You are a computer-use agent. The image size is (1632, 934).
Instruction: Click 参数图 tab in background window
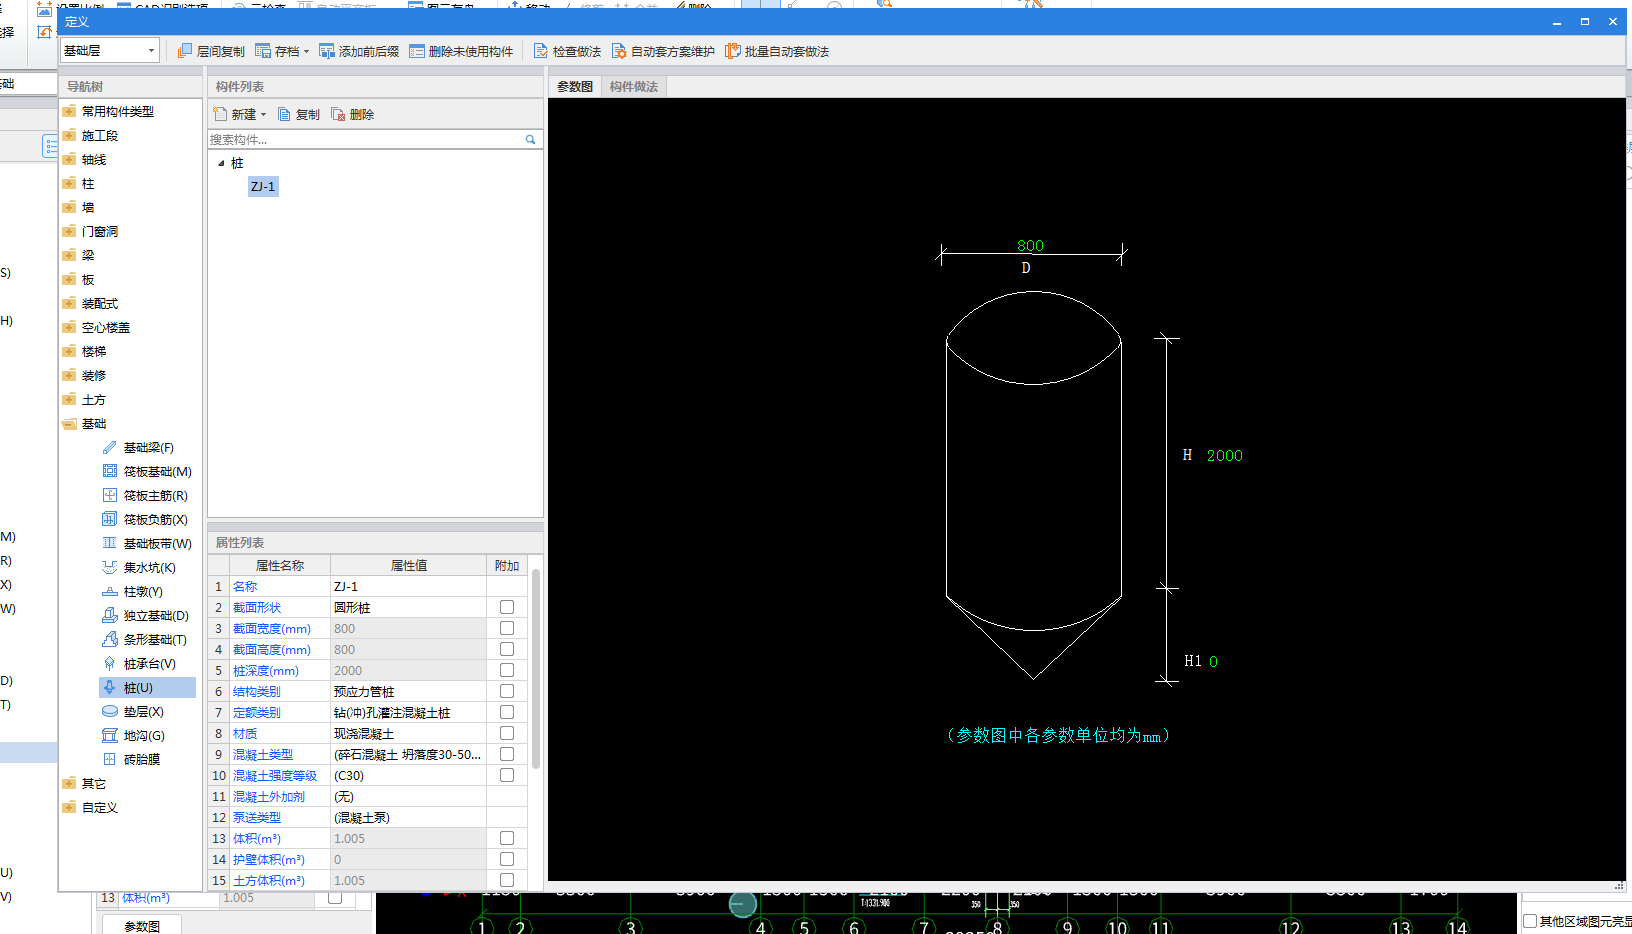(142, 926)
